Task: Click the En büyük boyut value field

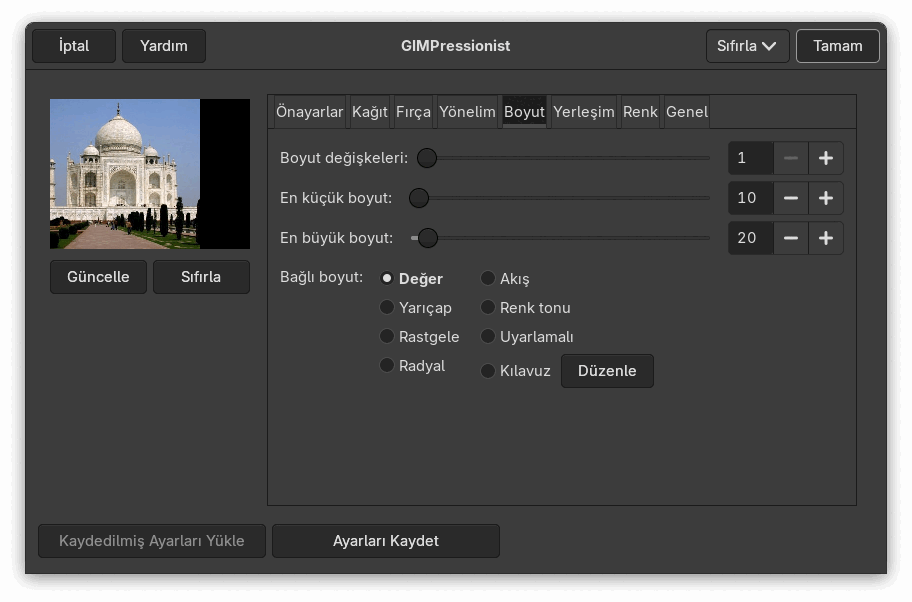Action: (751, 238)
